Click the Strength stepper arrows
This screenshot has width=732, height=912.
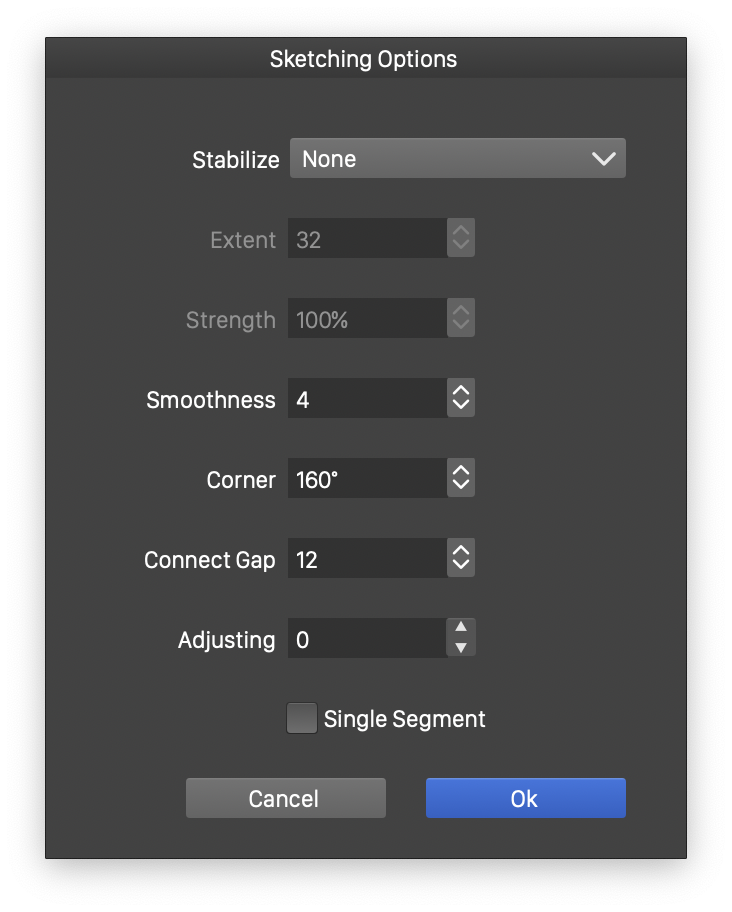tap(460, 319)
